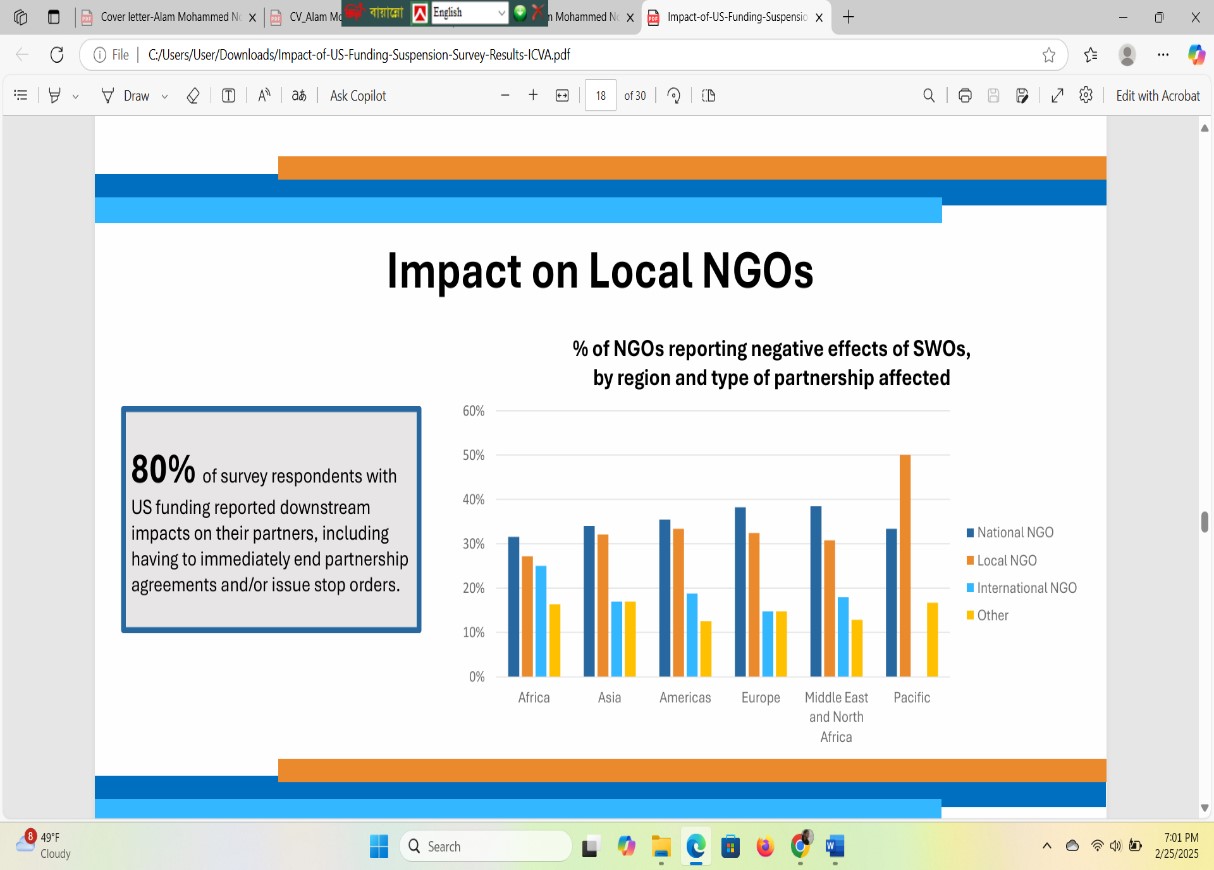Click the vertical scrollbar thumb
The image size is (1214, 870).
coord(1205,521)
